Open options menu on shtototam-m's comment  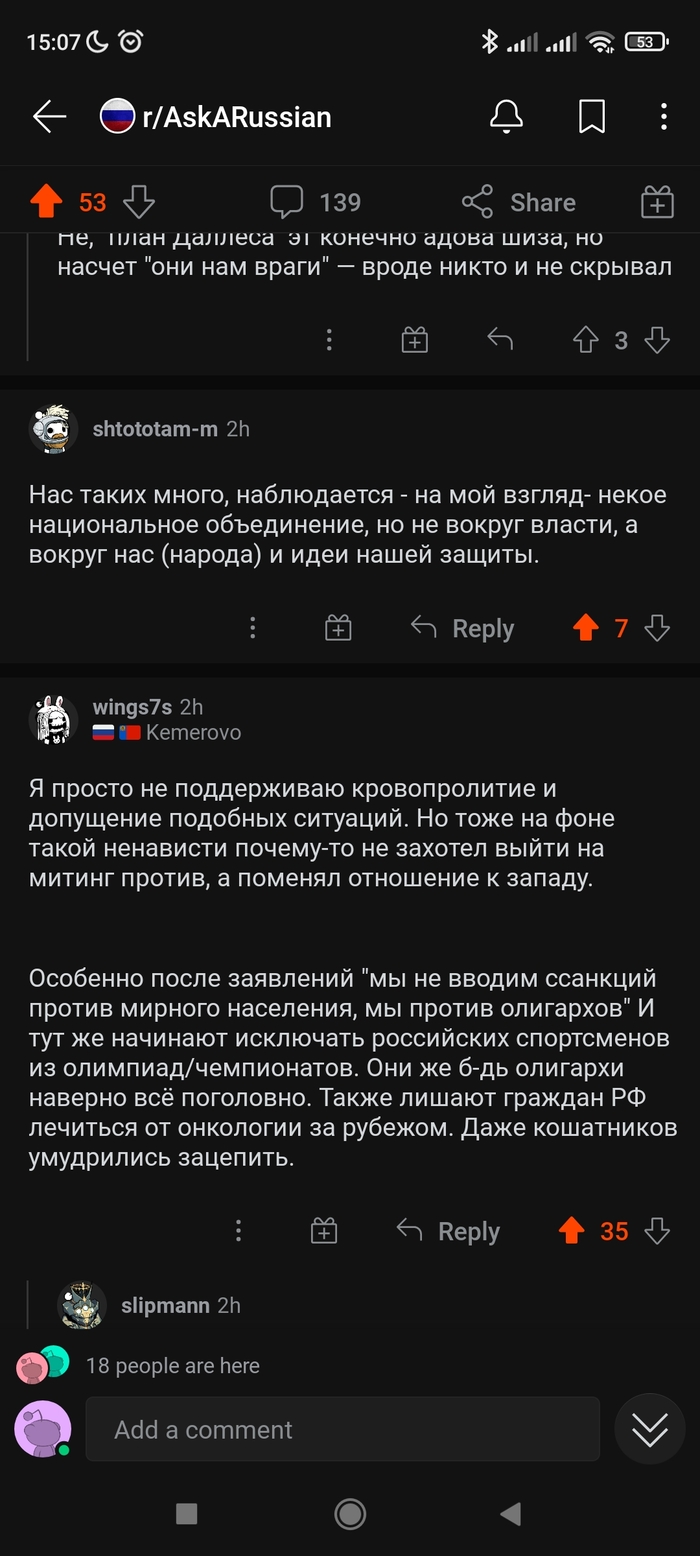click(253, 628)
